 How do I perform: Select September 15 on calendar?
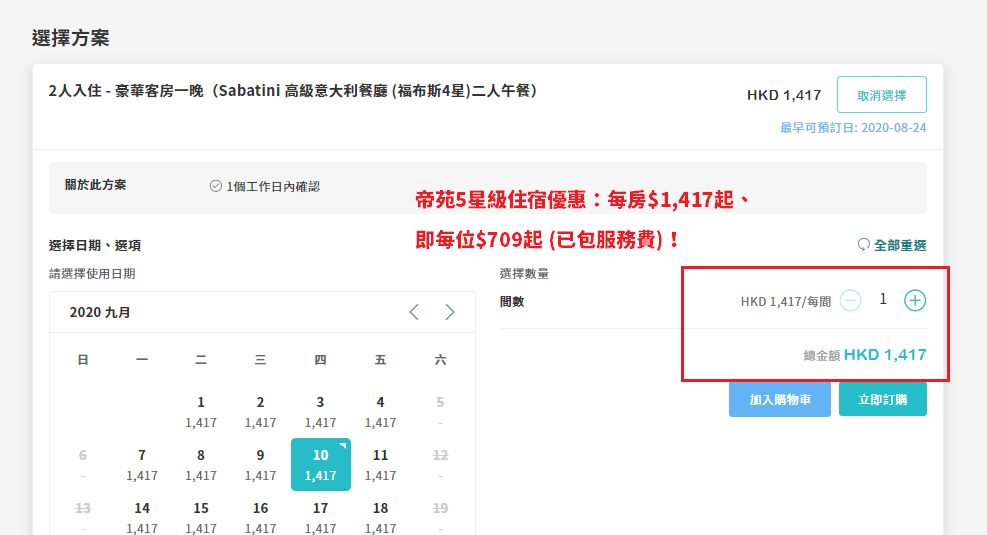pos(201,517)
